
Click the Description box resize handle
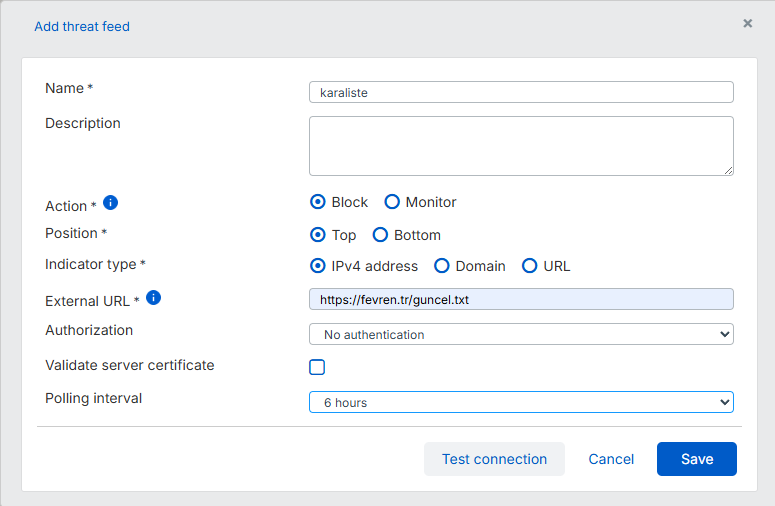(728, 170)
